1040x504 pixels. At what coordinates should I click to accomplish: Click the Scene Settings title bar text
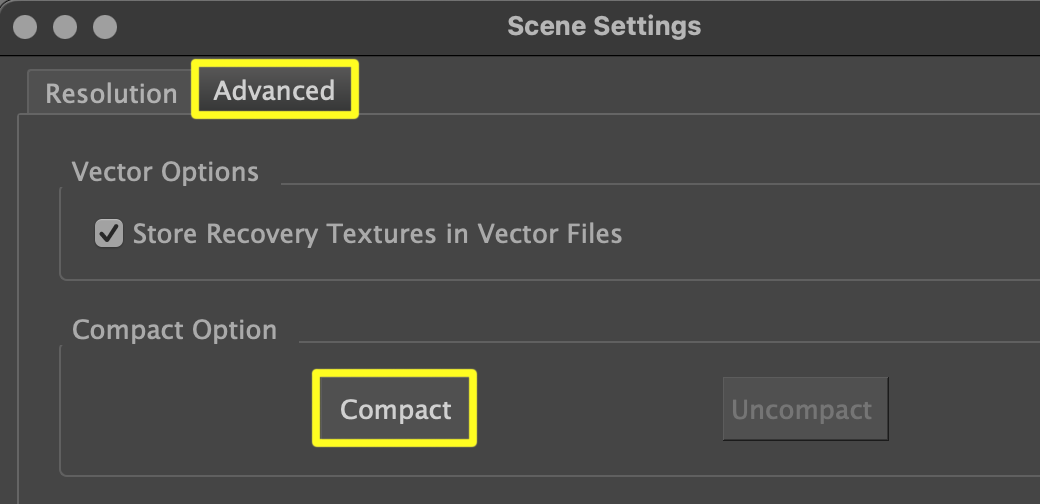[x=604, y=26]
